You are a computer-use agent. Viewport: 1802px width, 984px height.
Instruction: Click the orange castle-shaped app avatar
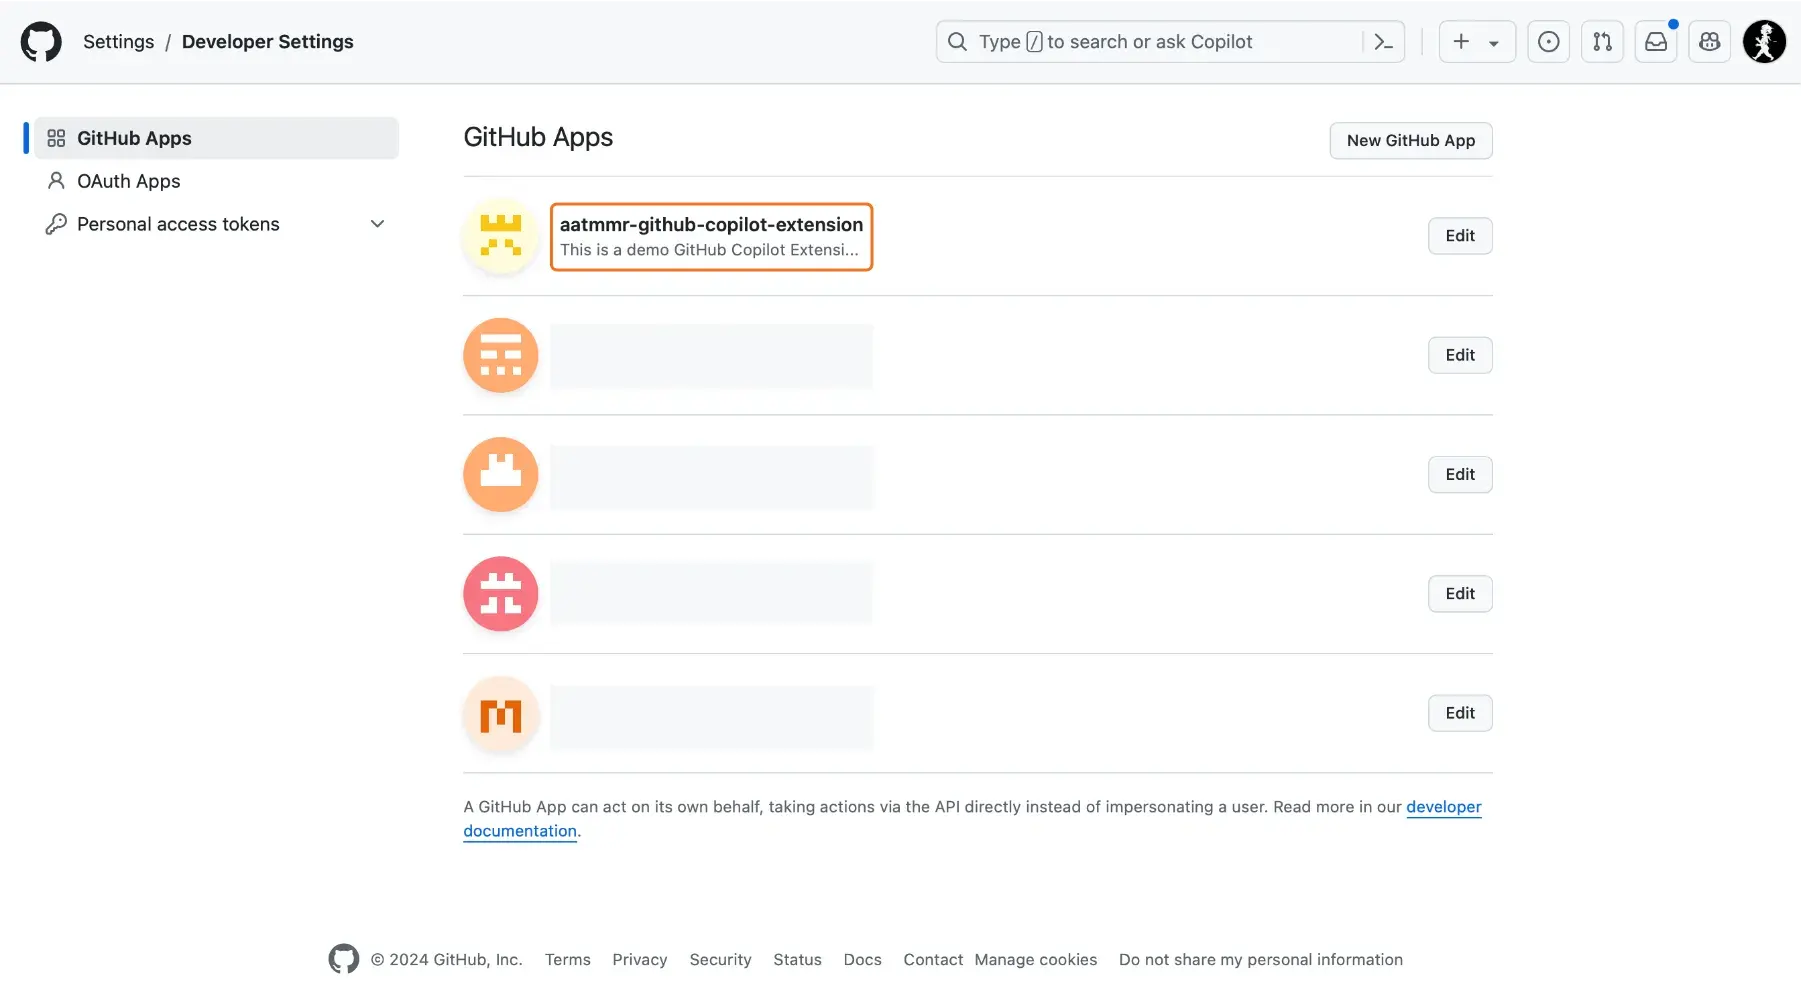pos(501,474)
